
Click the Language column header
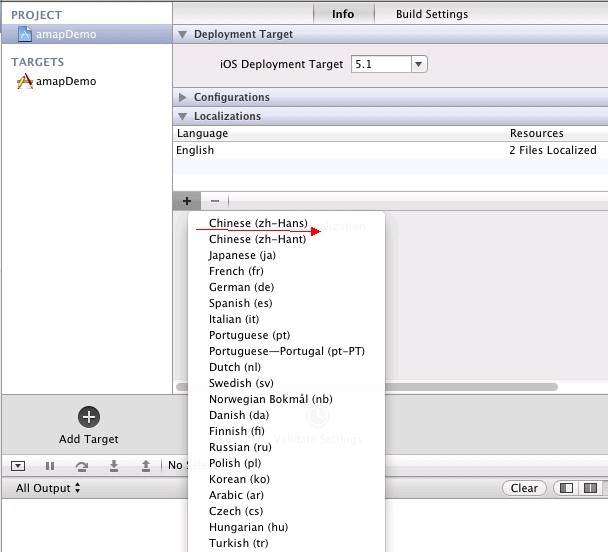pos(202,133)
